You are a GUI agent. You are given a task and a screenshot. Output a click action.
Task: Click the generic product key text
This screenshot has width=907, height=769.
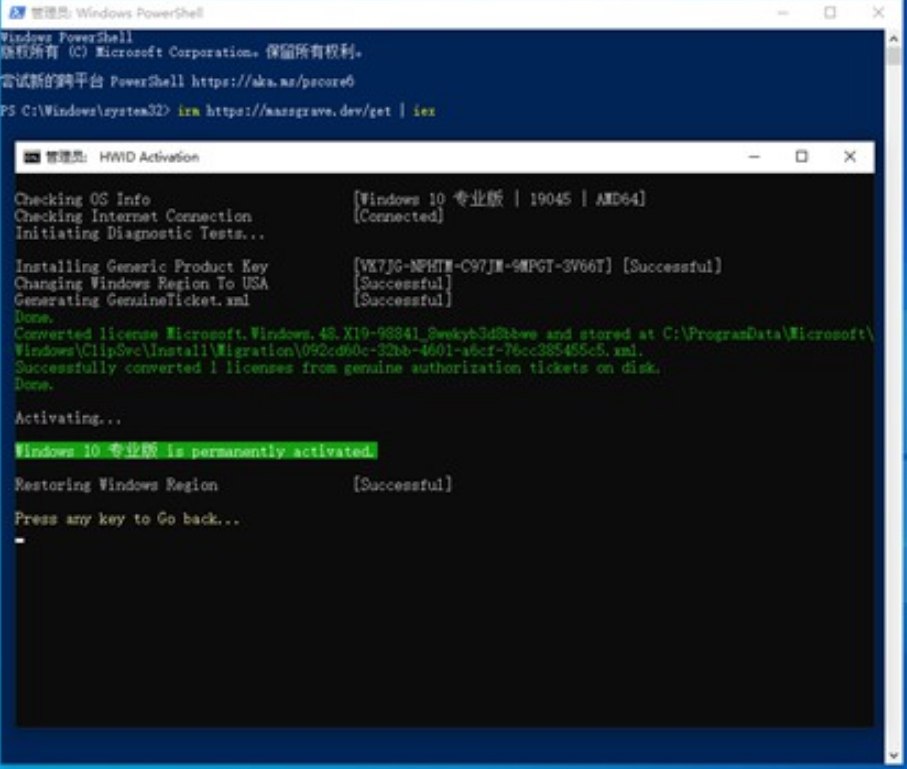click(x=484, y=267)
